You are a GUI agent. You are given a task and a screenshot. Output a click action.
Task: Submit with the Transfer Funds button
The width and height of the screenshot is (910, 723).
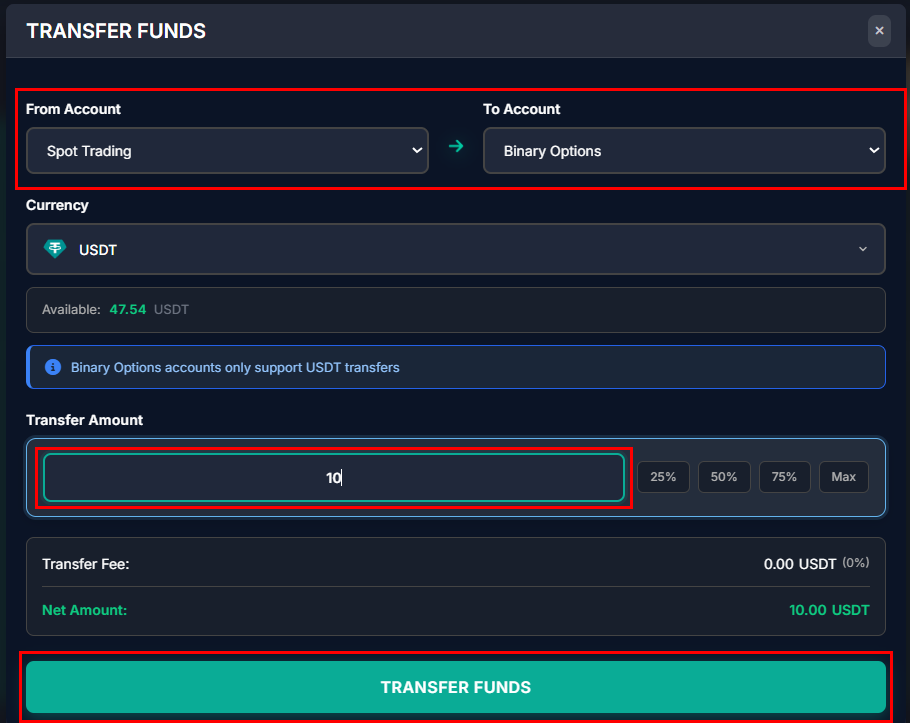[x=455, y=687]
